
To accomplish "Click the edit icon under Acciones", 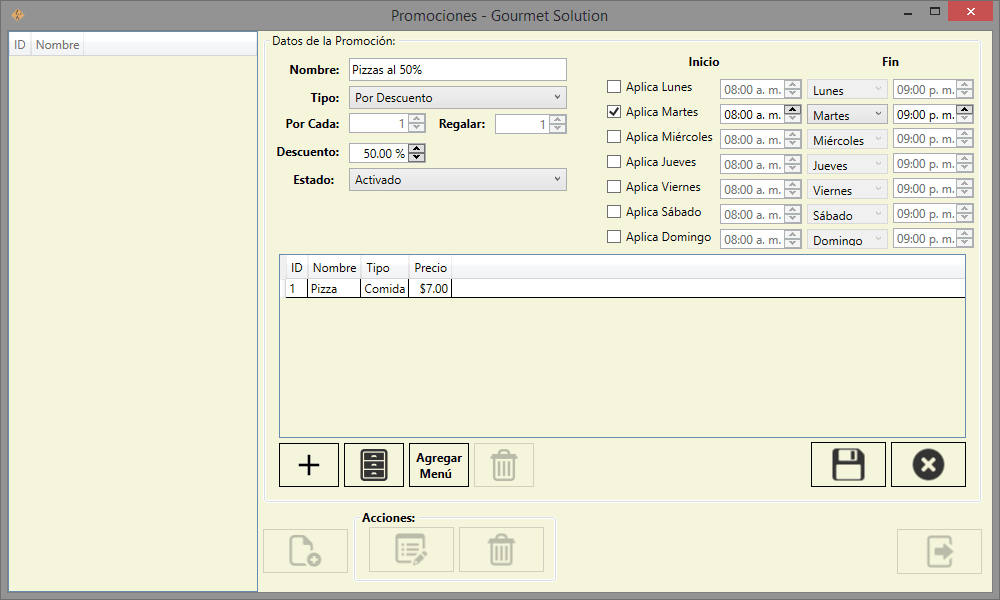I will coord(411,550).
